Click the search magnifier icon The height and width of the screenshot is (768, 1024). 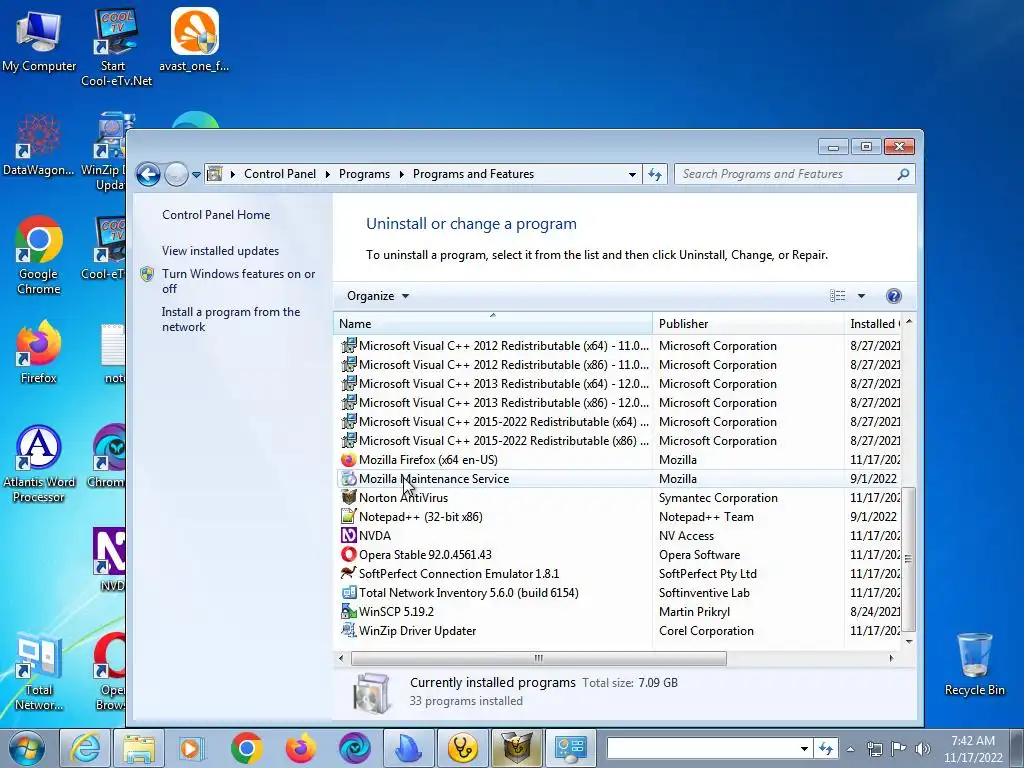click(x=903, y=174)
